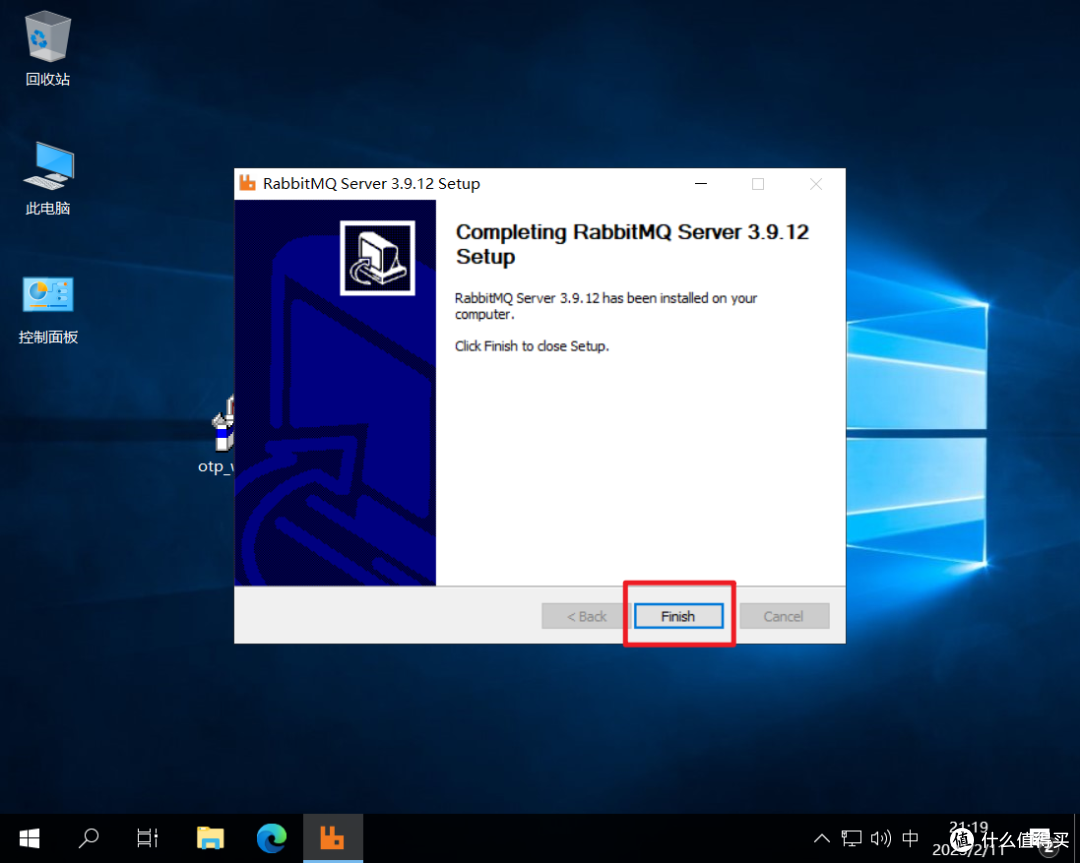Click the 'RabbitMQ Server 3.9.12 Setup' title text
Viewport: 1080px width, 863px height.
tap(371, 184)
